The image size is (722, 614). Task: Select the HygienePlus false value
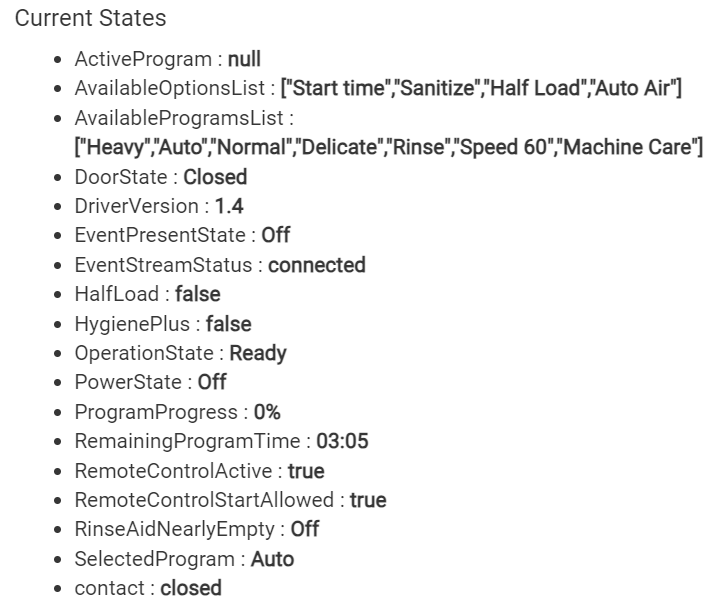pos(228,324)
